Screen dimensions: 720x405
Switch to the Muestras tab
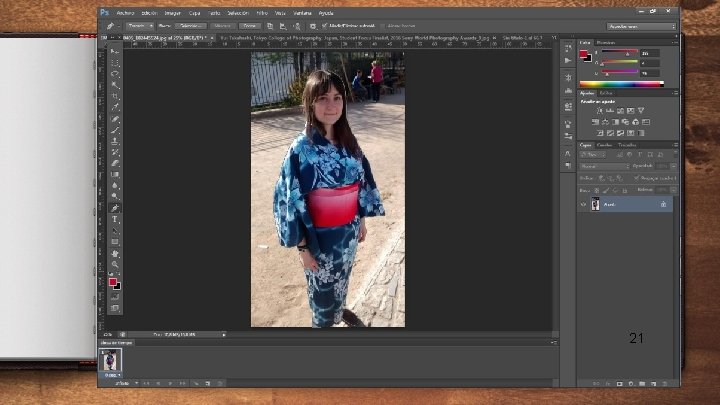(x=606, y=43)
